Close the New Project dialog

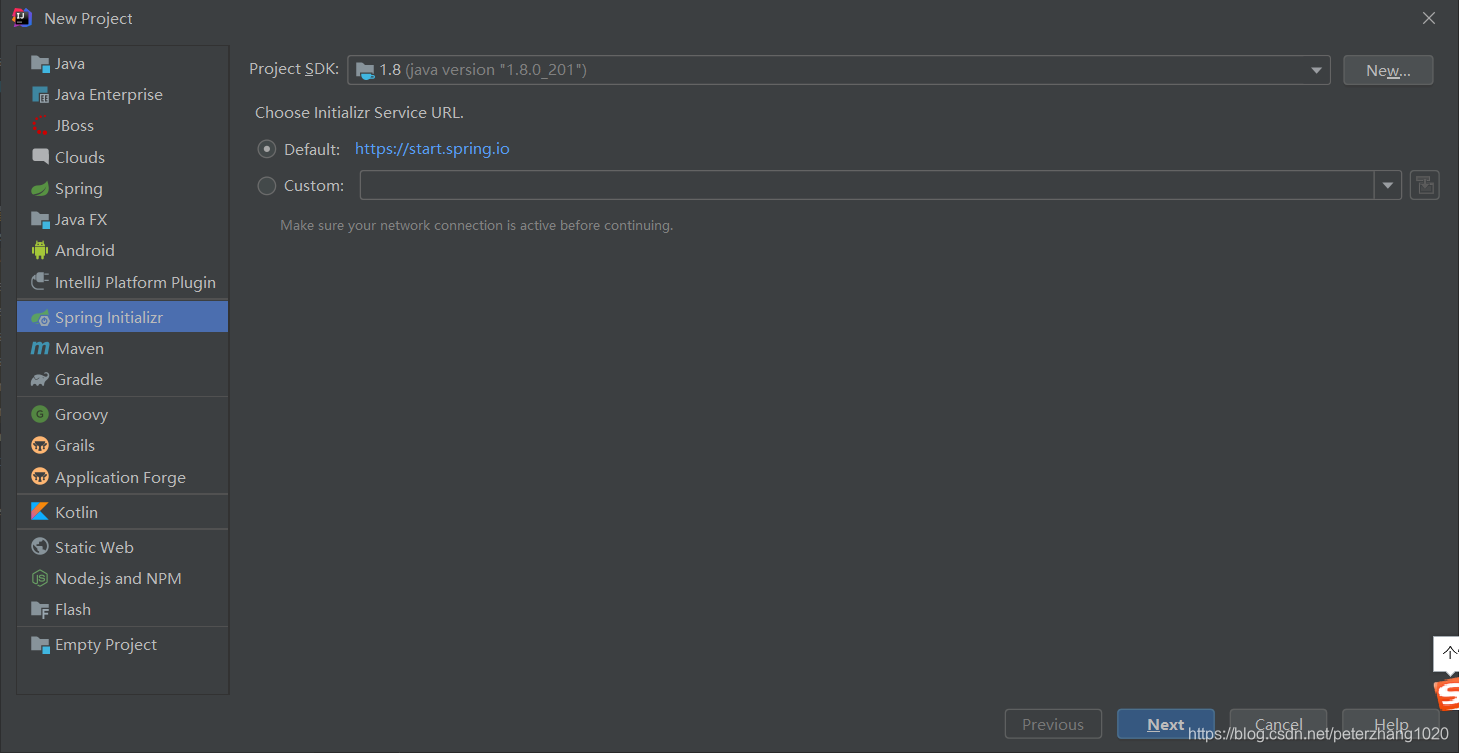pyautogui.click(x=1429, y=18)
